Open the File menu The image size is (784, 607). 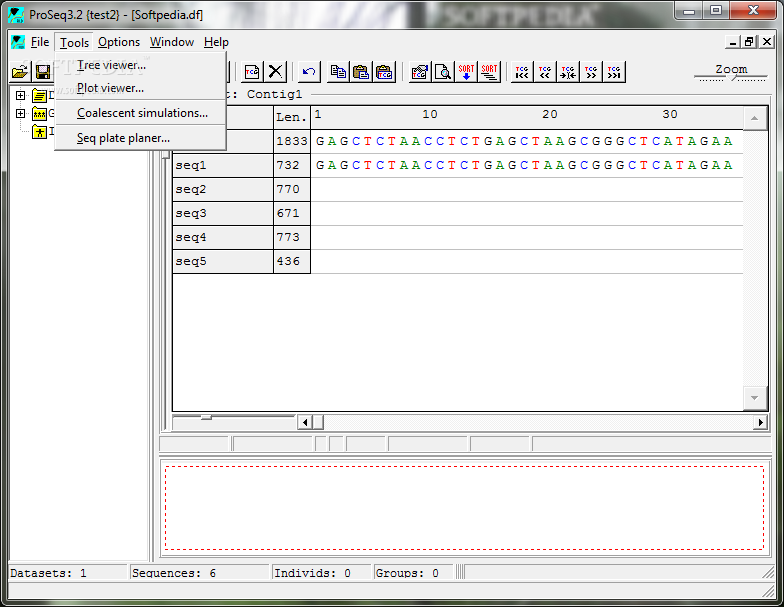pyautogui.click(x=40, y=42)
